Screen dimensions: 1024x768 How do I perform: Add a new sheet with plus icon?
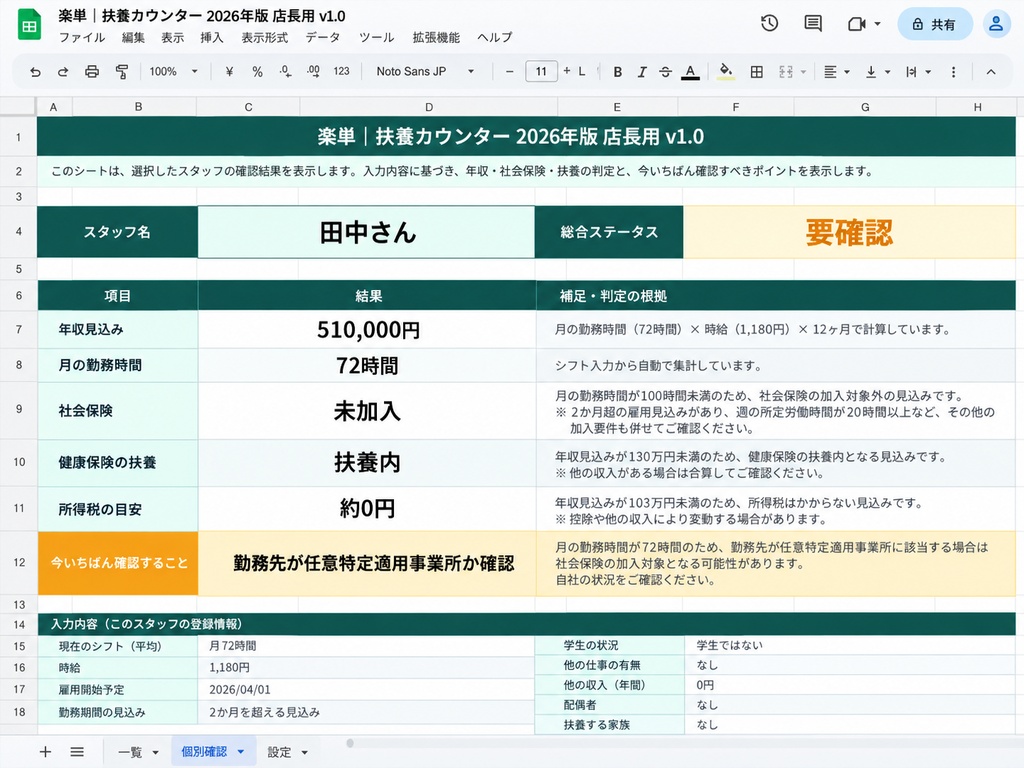(45, 752)
